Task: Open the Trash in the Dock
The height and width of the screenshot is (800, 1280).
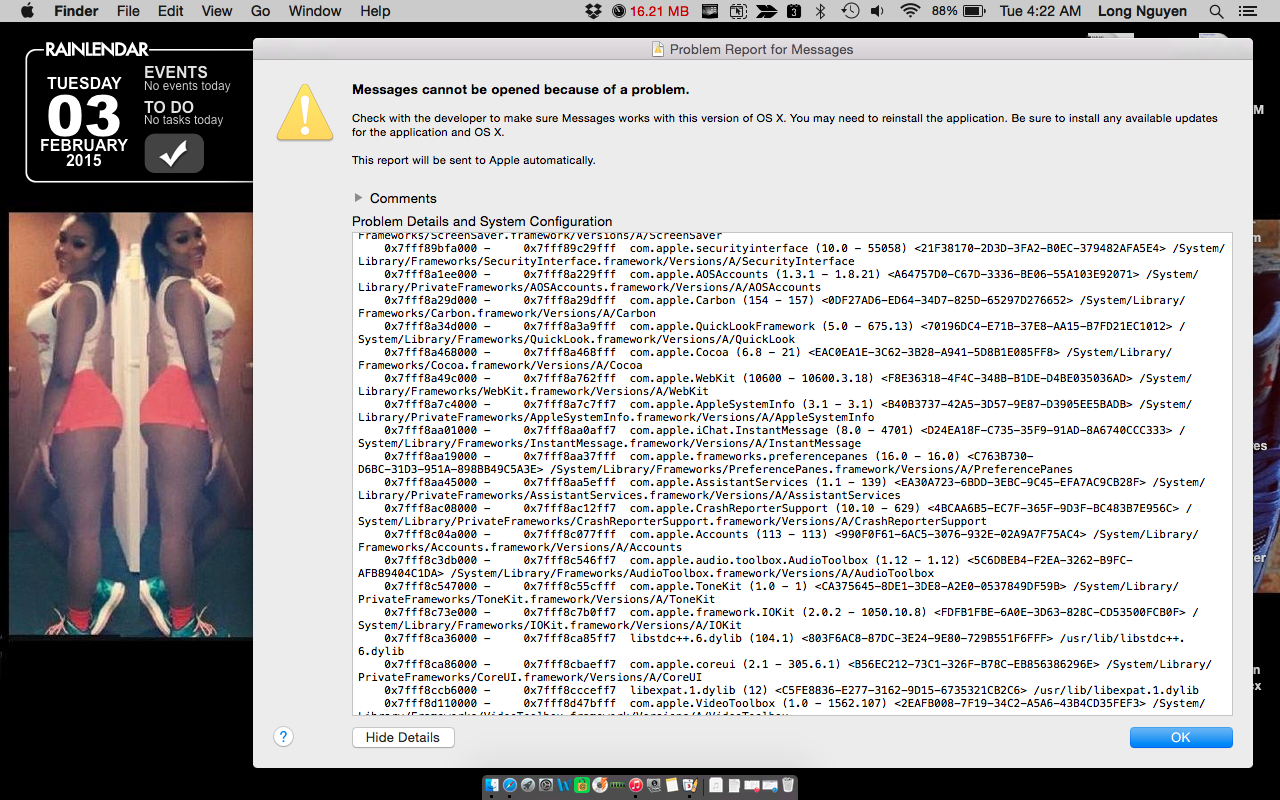Action: pos(788,785)
